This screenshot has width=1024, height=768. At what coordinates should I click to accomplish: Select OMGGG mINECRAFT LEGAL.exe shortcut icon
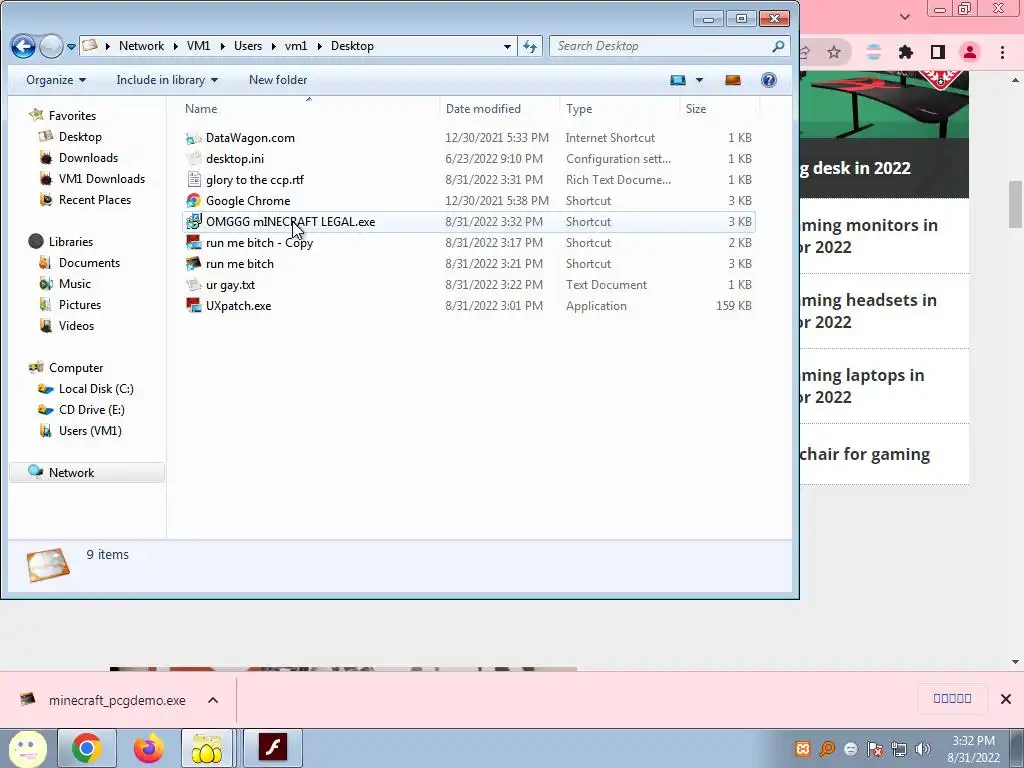tap(193, 221)
